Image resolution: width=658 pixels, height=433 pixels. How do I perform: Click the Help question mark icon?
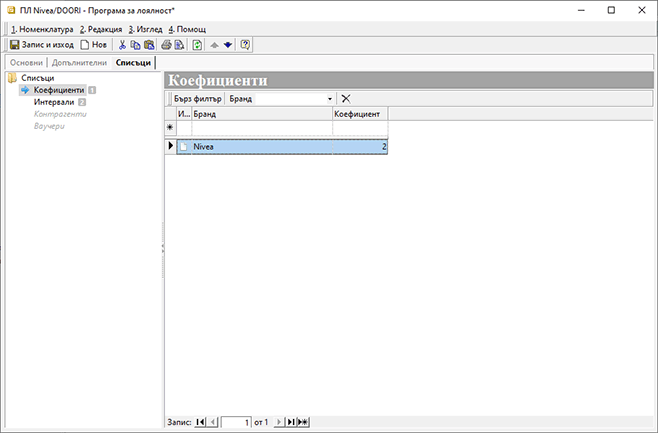(x=245, y=44)
